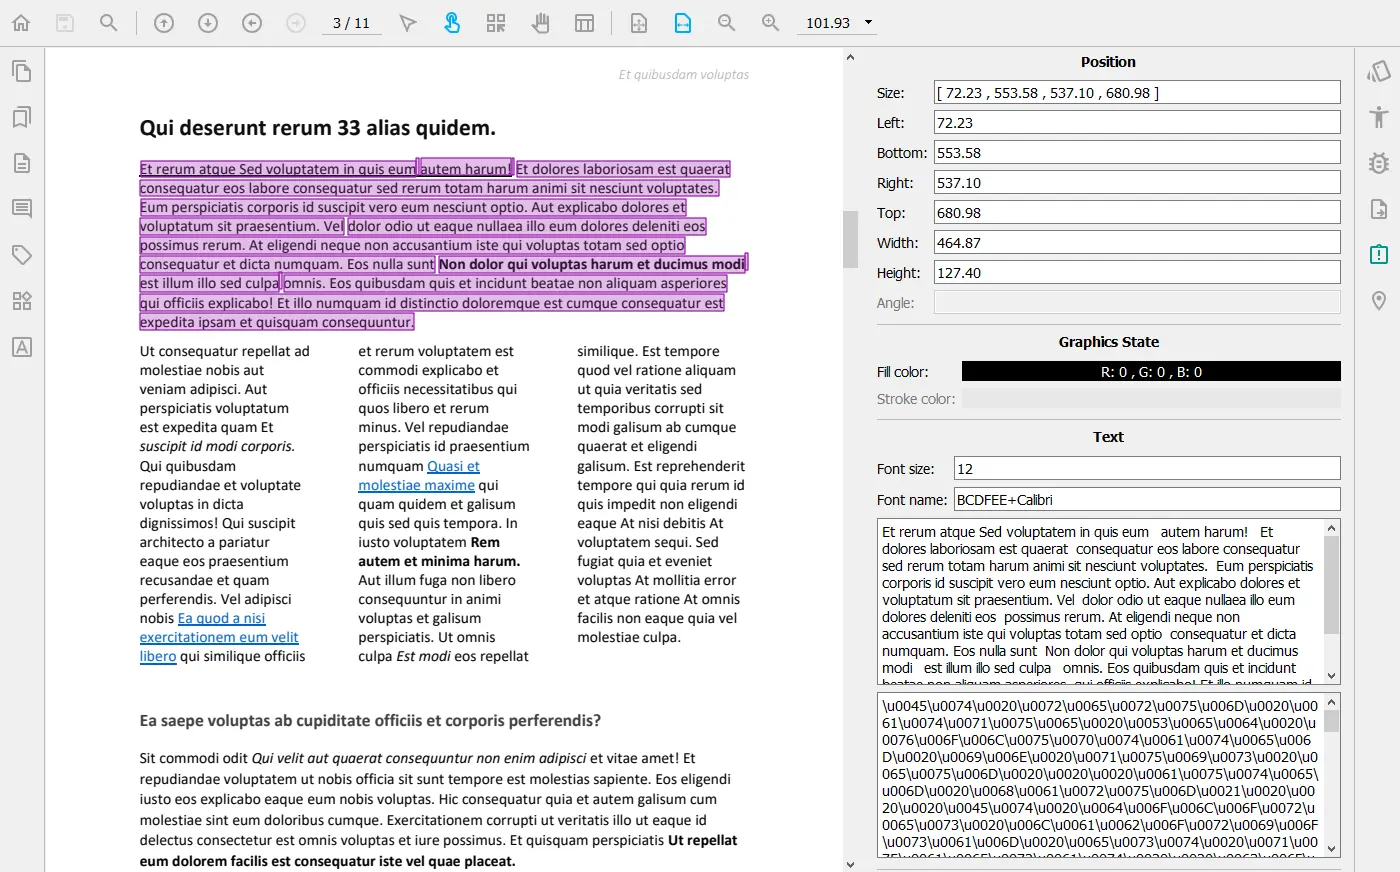The image size is (1400, 872).
Task: Click the Width value field 464.87
Action: coord(1137,242)
